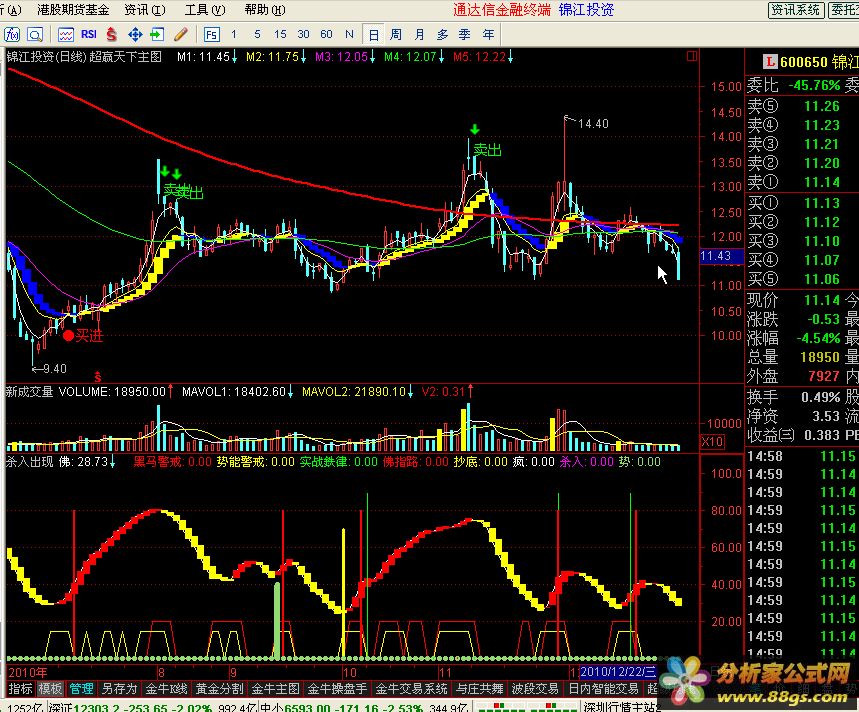Switch to 30-minute period
This screenshot has height=712, width=859.
click(x=303, y=35)
